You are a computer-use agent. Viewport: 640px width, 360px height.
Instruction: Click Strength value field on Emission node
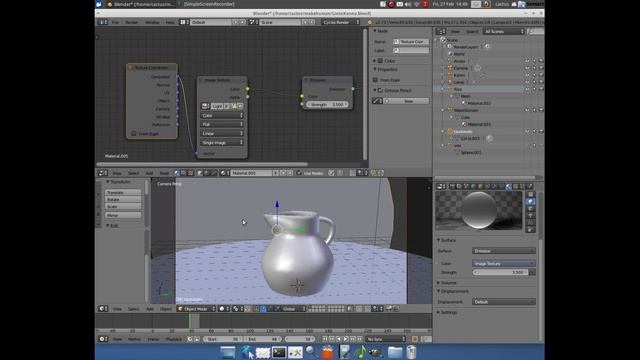[x=327, y=104]
